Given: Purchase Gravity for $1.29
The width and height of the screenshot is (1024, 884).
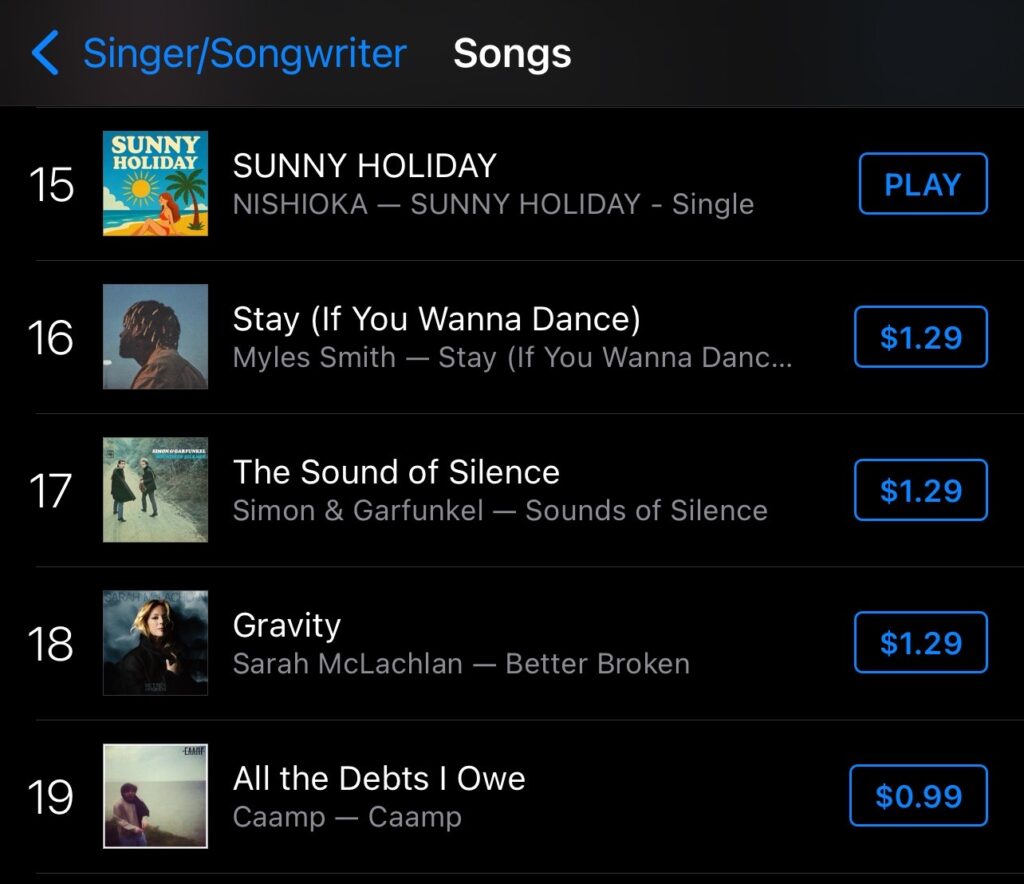Looking at the screenshot, I should (920, 643).
